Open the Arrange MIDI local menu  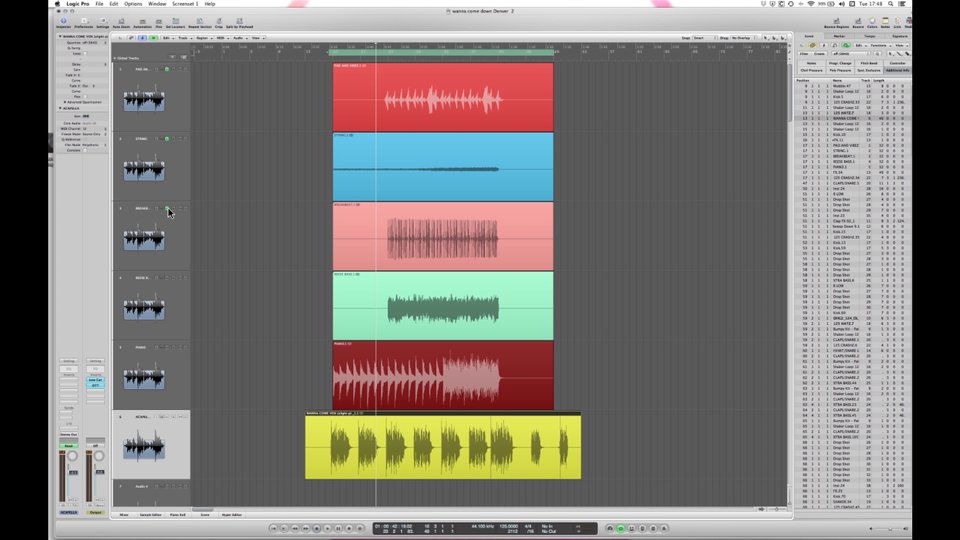point(222,38)
